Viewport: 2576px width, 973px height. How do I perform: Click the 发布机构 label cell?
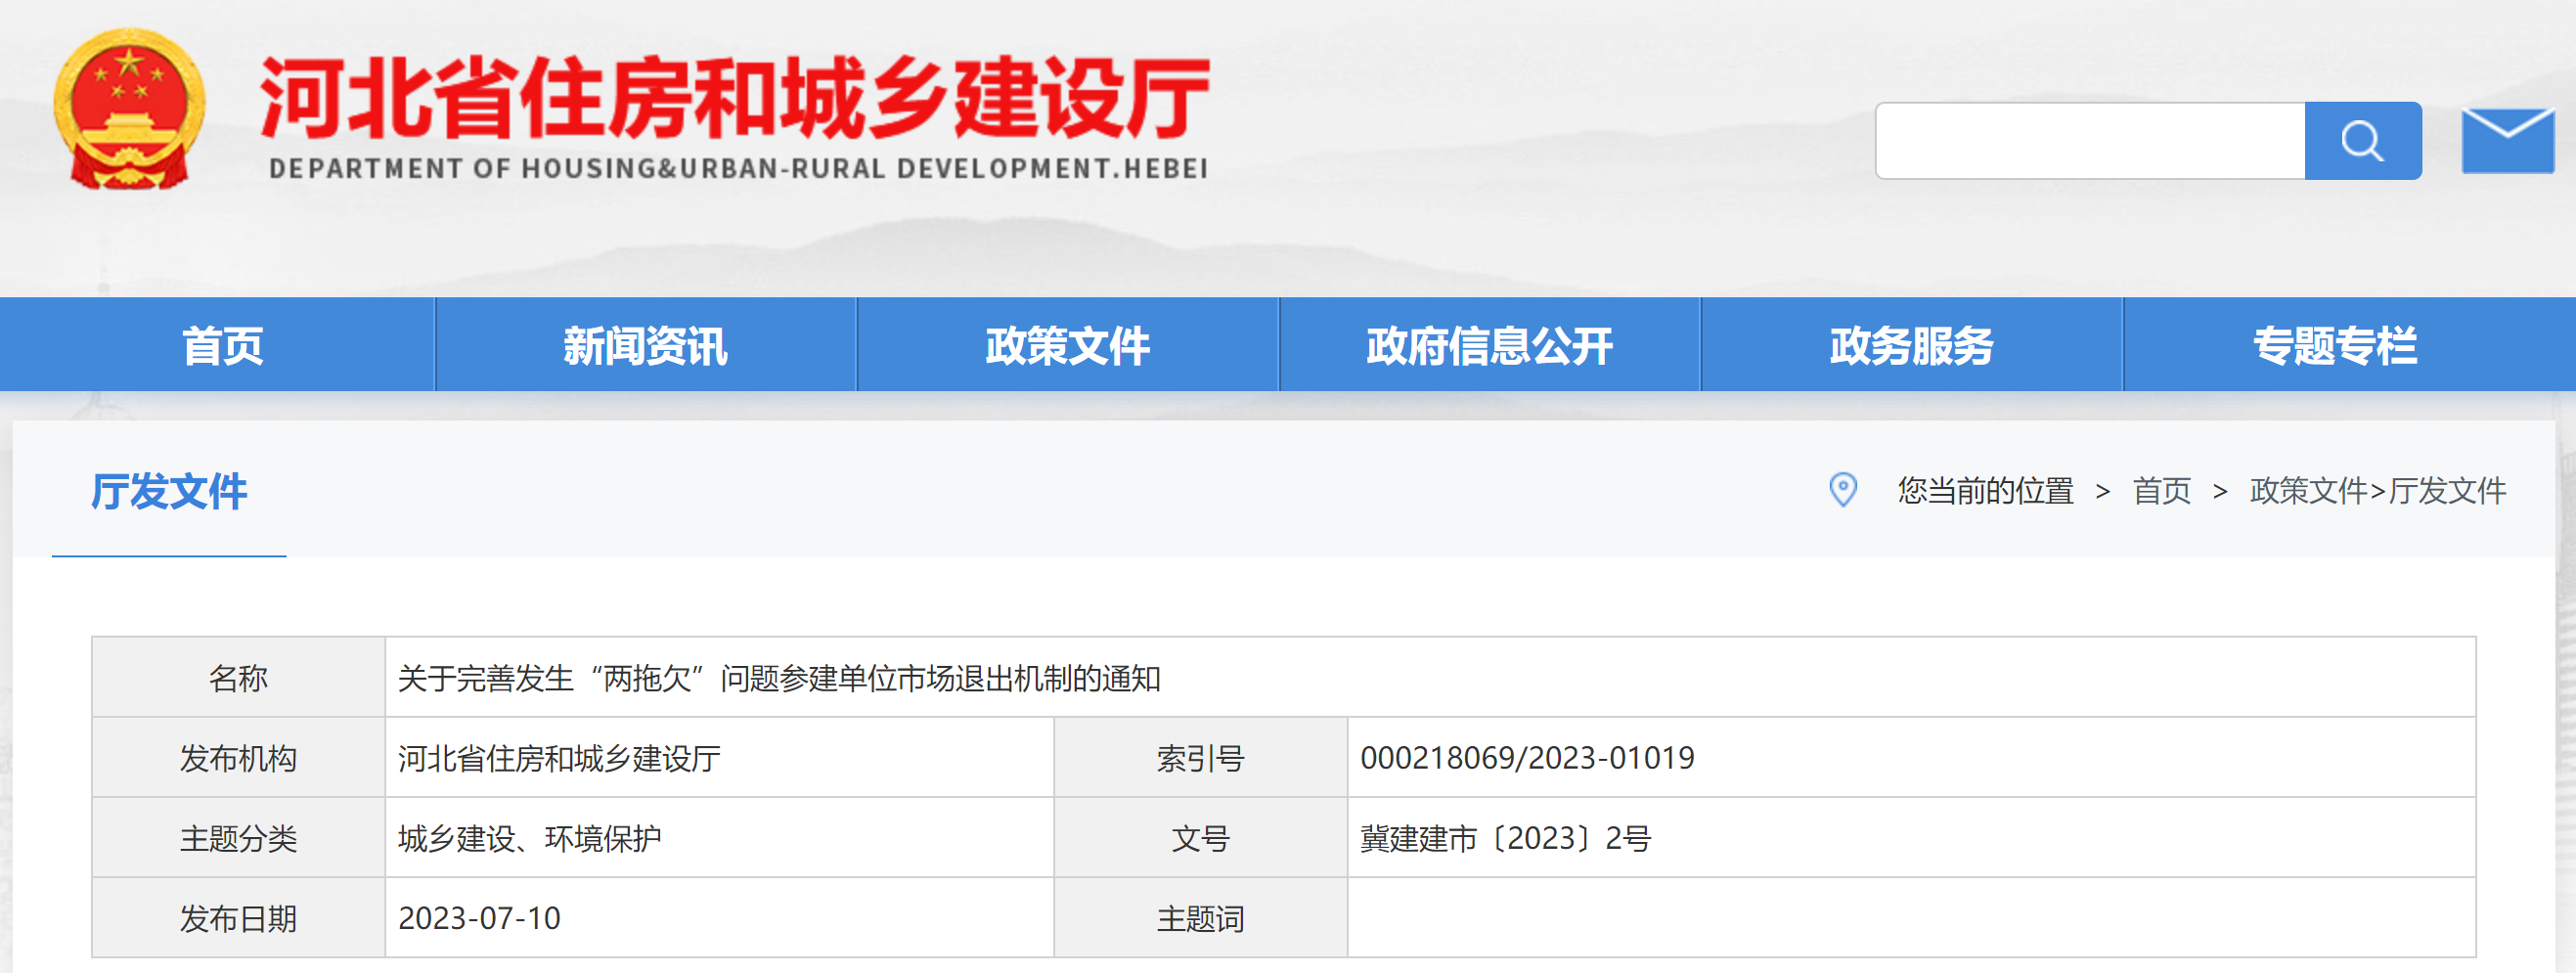pyautogui.click(x=238, y=758)
